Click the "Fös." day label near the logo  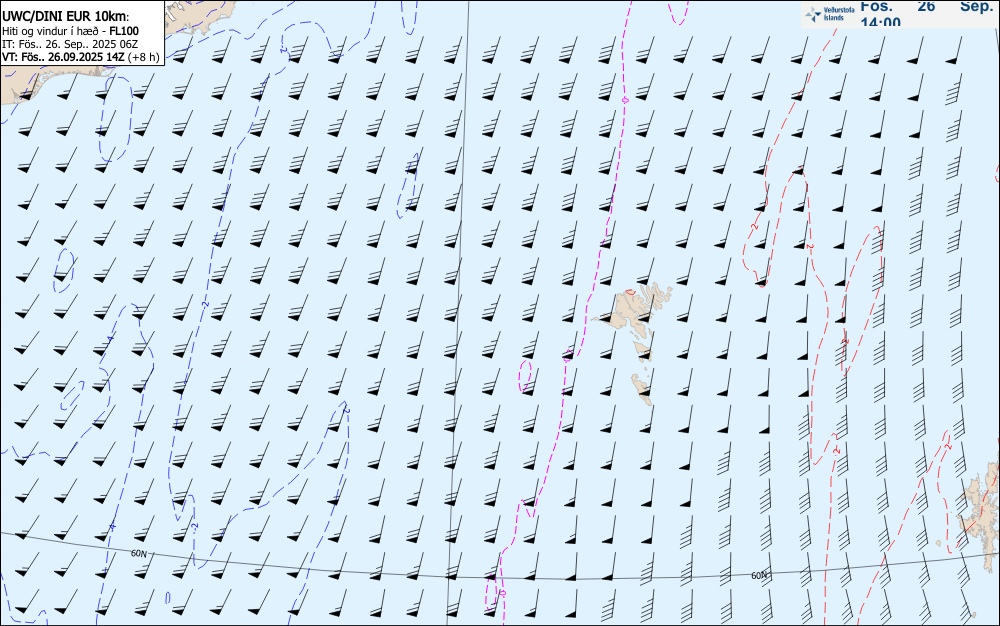coord(877,6)
